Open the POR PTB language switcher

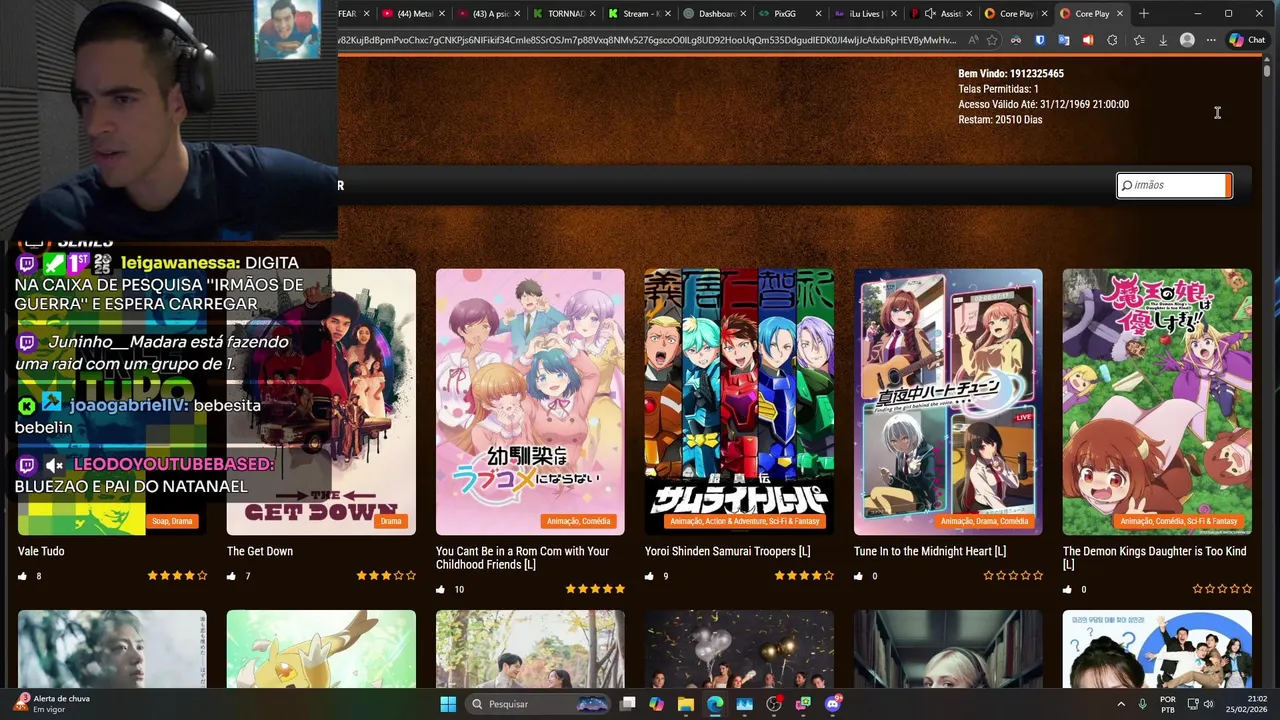point(1168,704)
